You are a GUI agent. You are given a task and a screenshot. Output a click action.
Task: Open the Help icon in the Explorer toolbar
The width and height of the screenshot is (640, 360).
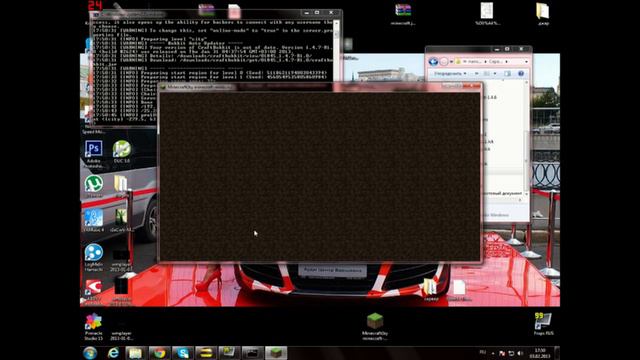[521, 73]
